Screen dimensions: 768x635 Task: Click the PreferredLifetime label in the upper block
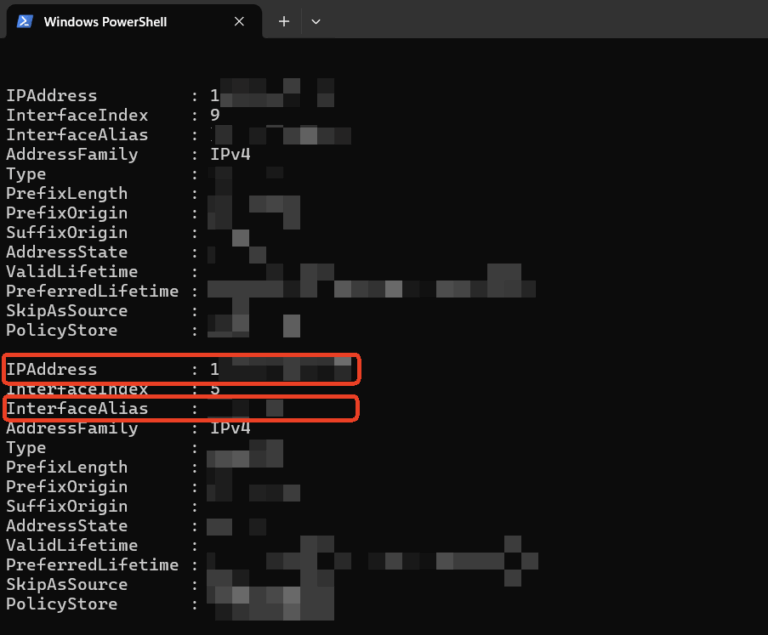92,292
